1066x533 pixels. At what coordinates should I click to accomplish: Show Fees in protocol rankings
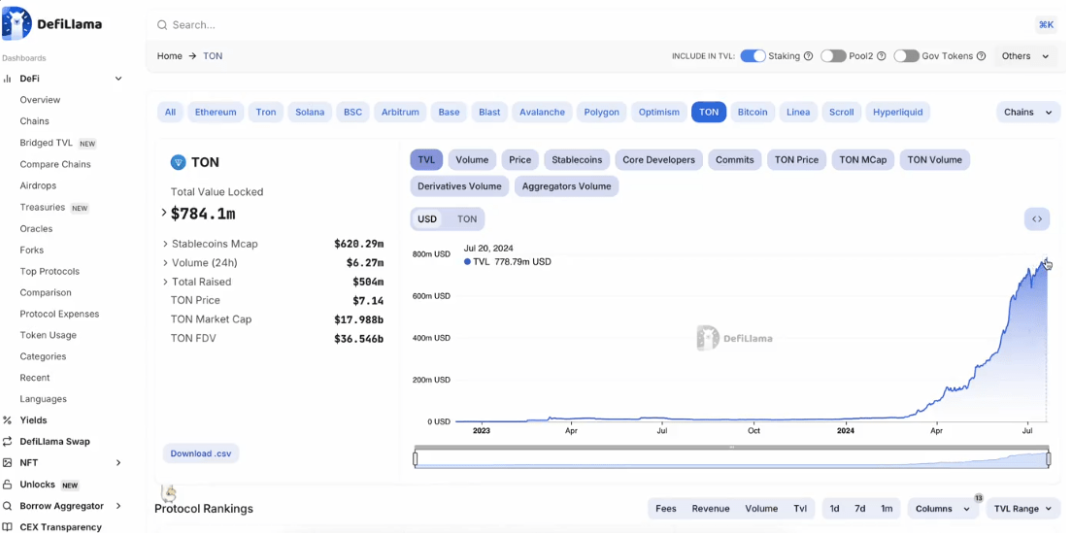pos(666,509)
